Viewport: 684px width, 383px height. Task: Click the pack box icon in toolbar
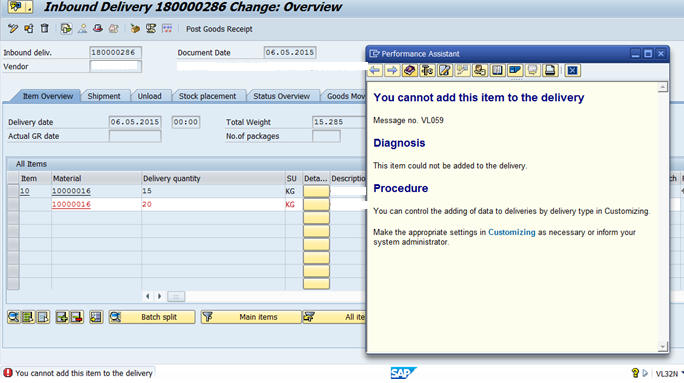coord(135,29)
